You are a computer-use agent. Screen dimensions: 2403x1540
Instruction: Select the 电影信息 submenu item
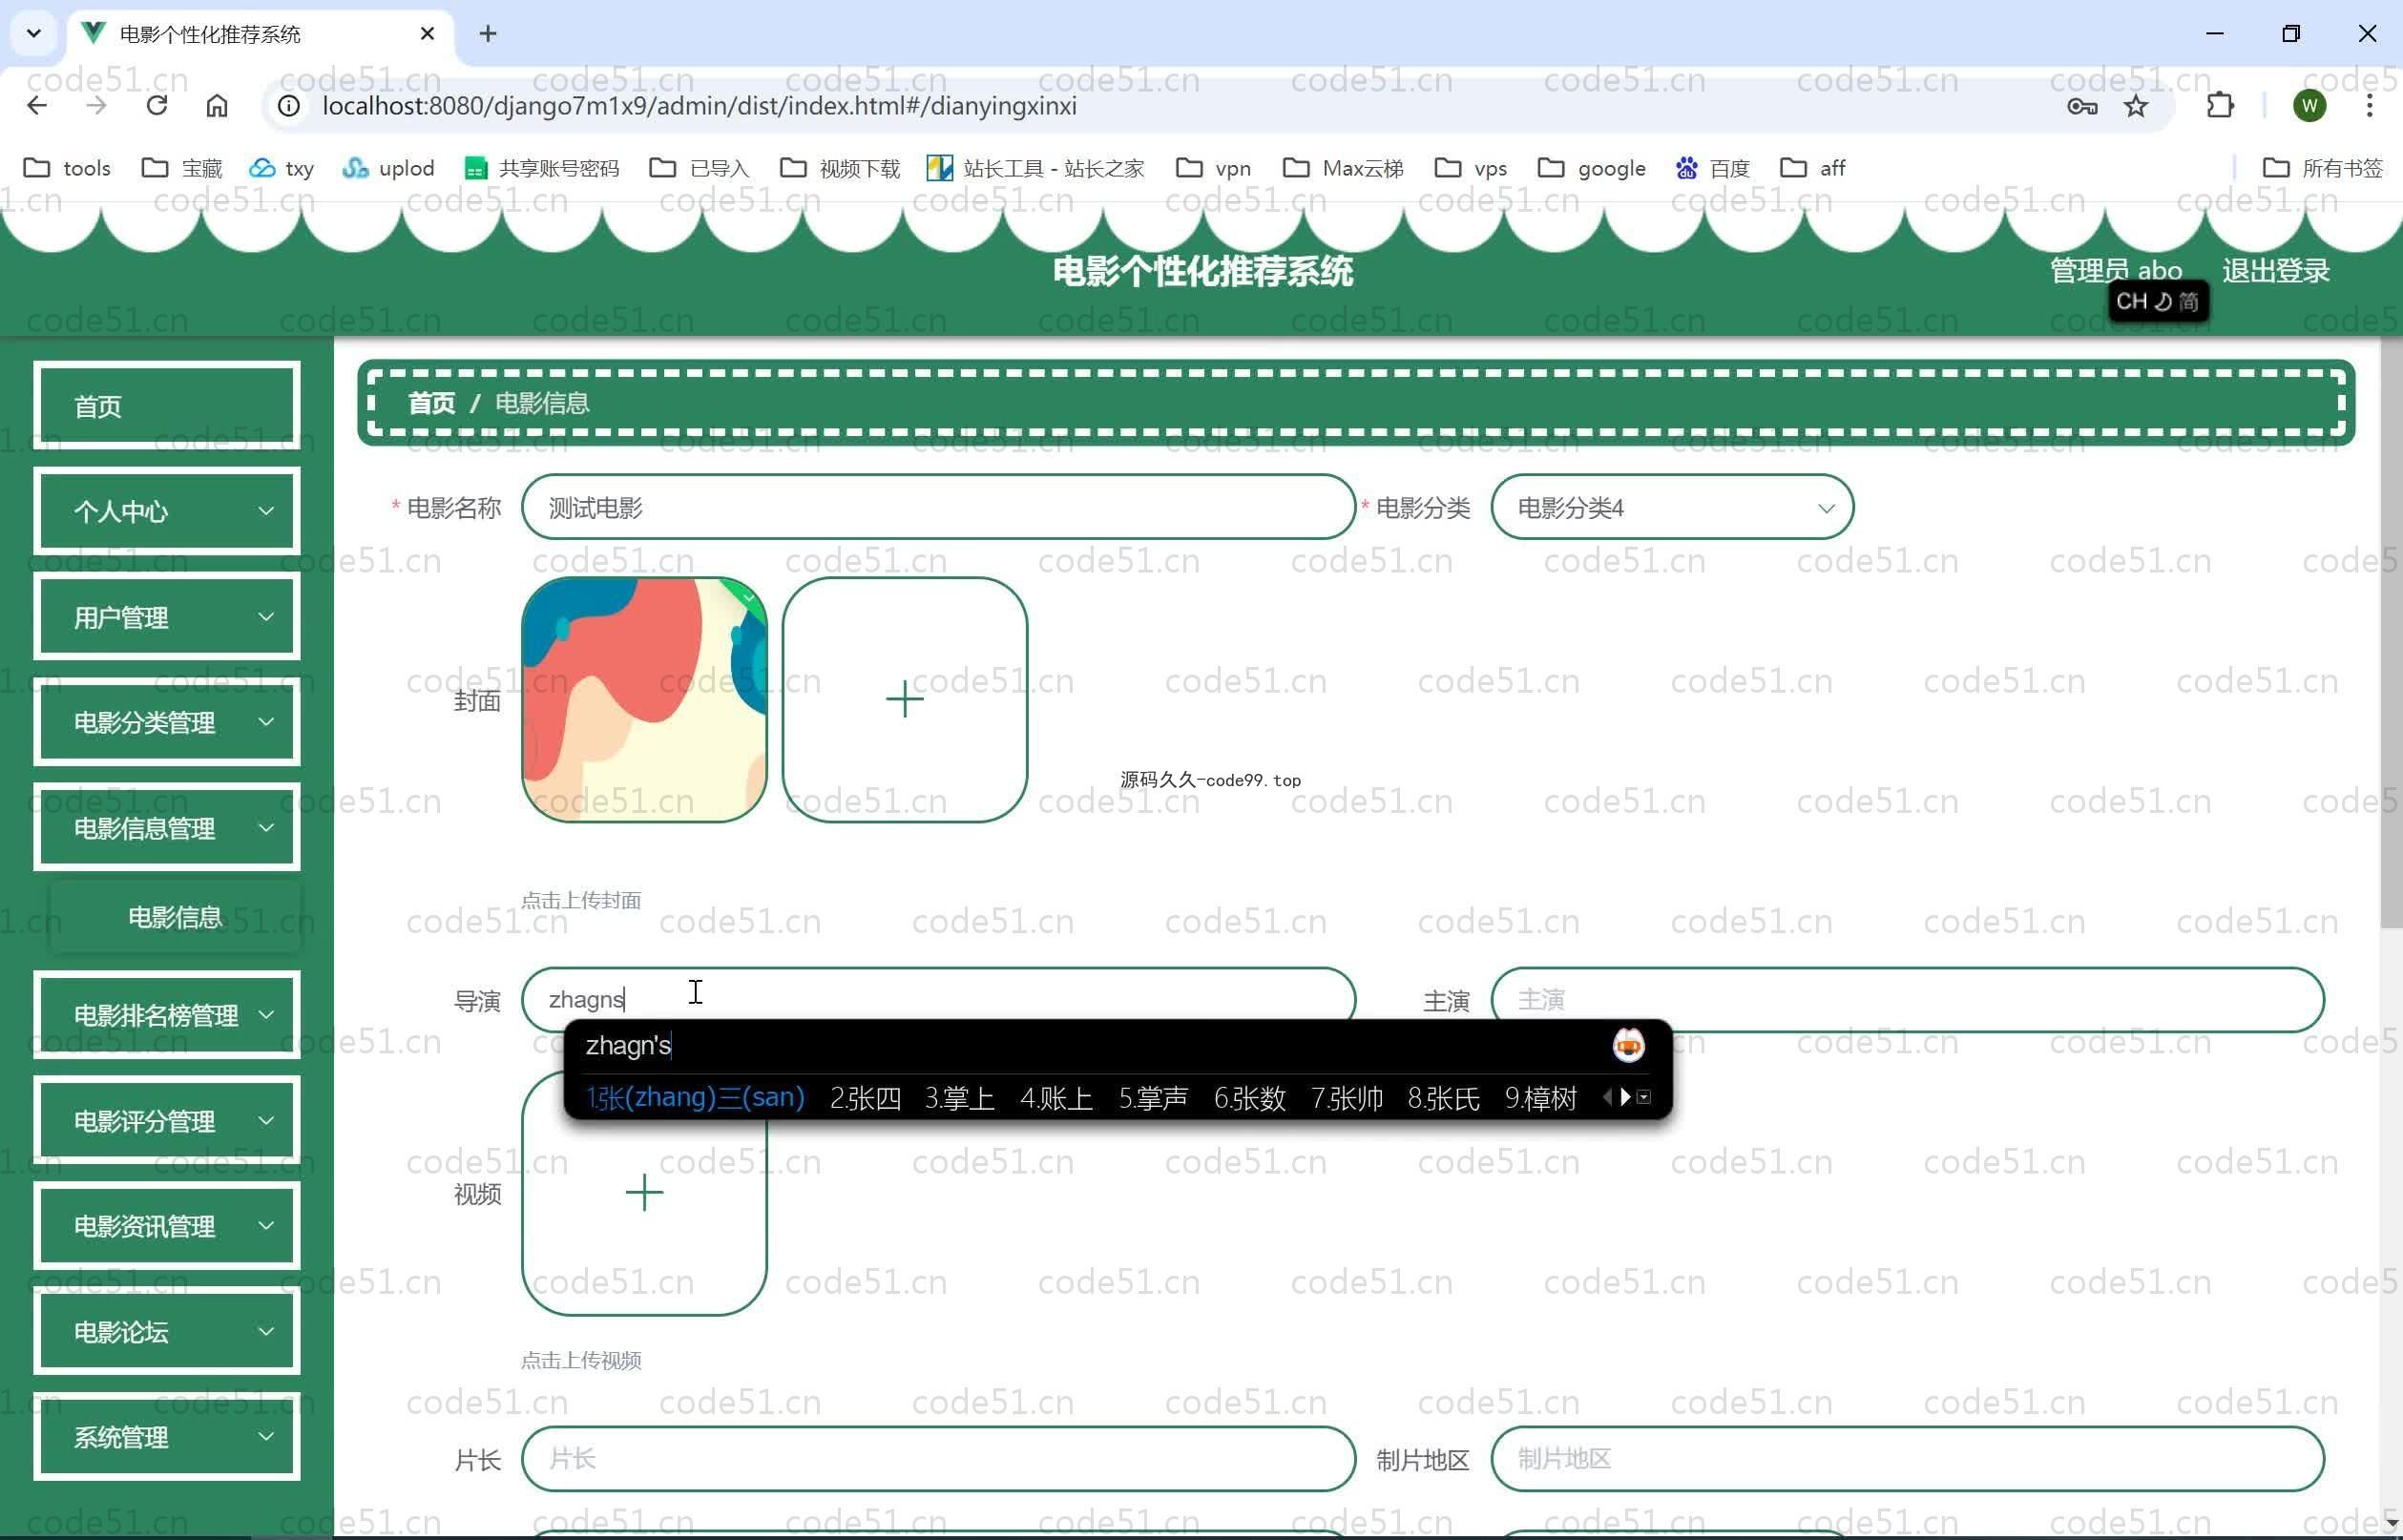point(175,917)
